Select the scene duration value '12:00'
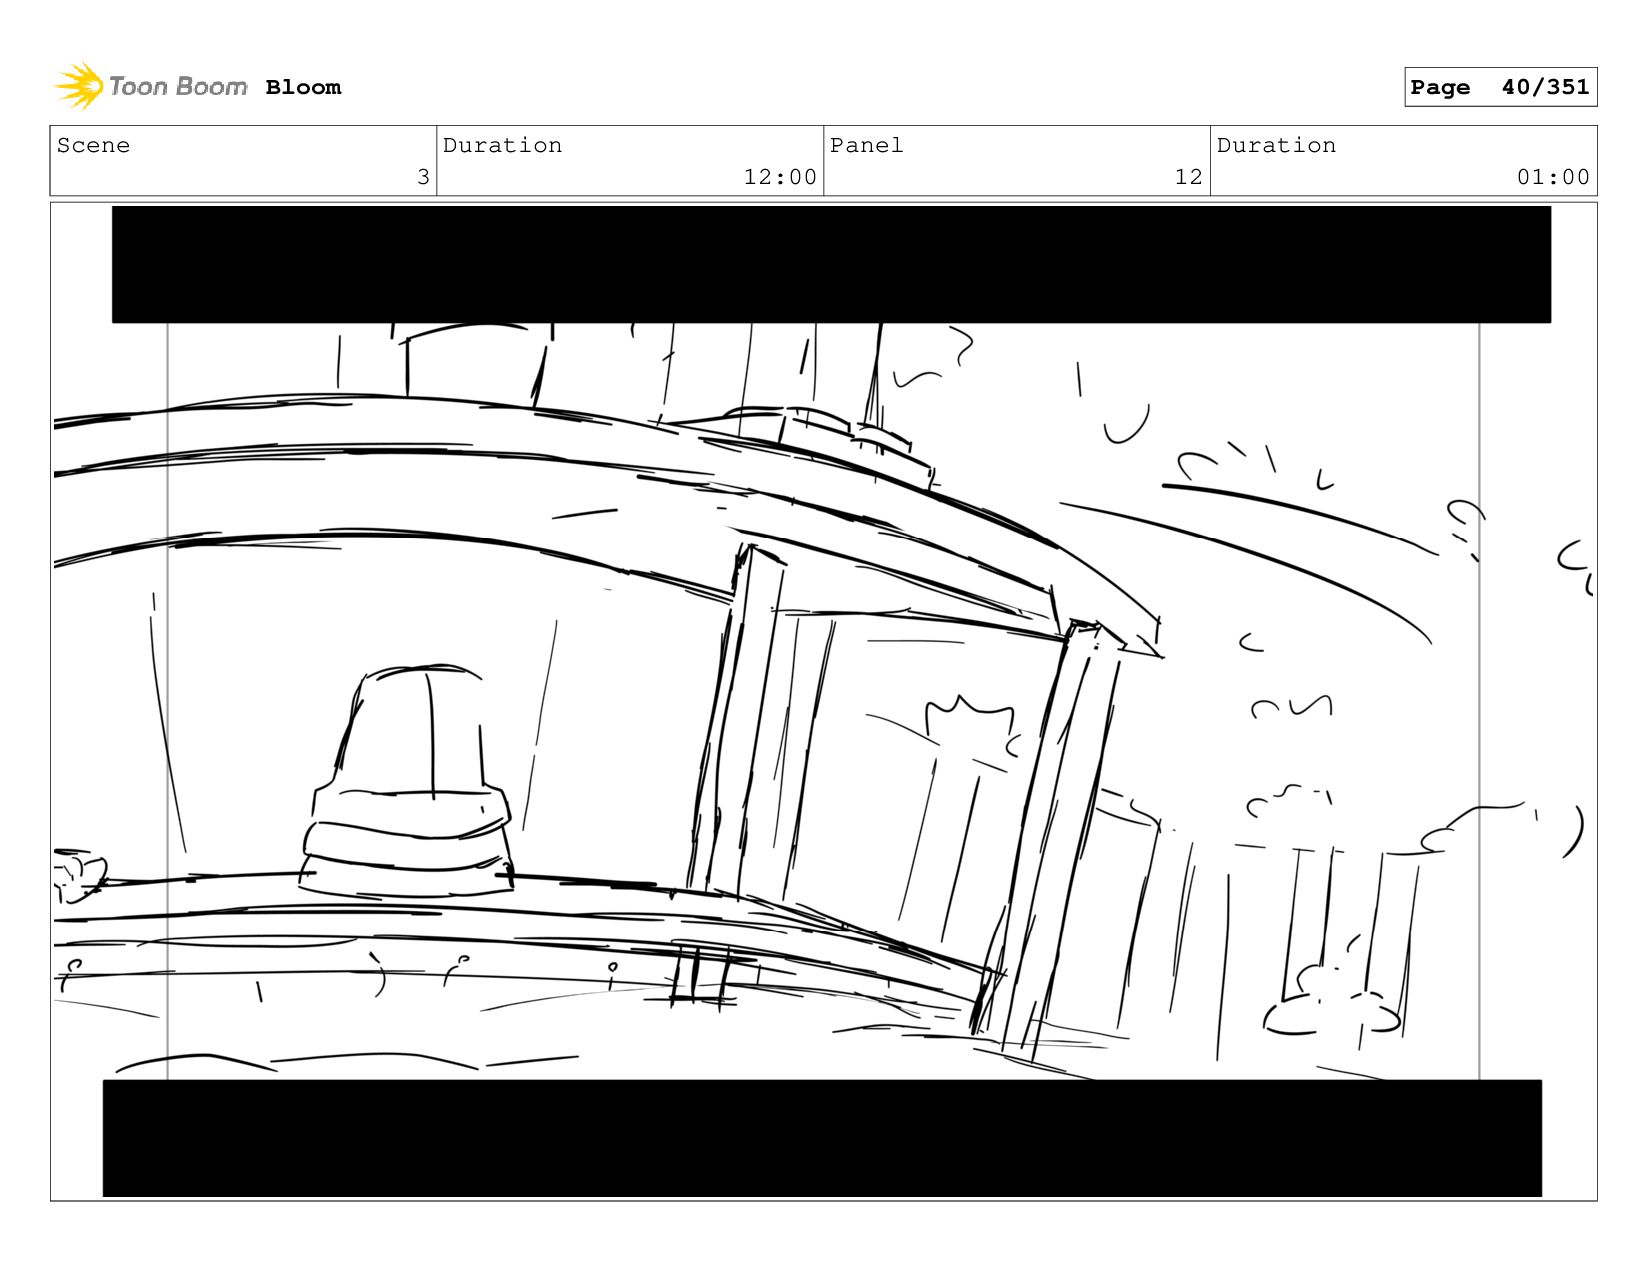Viewport: 1648px width, 1276px height. pyautogui.click(x=780, y=177)
